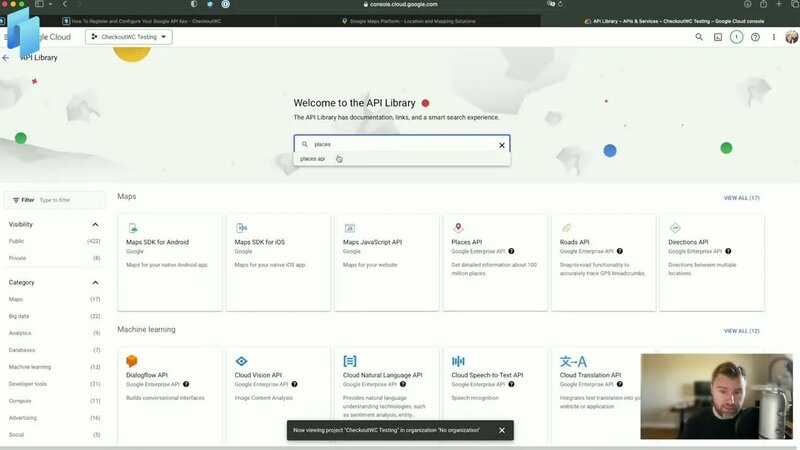The height and width of the screenshot is (450, 800).
Task: Clear the API Library search box
Action: click(502, 145)
